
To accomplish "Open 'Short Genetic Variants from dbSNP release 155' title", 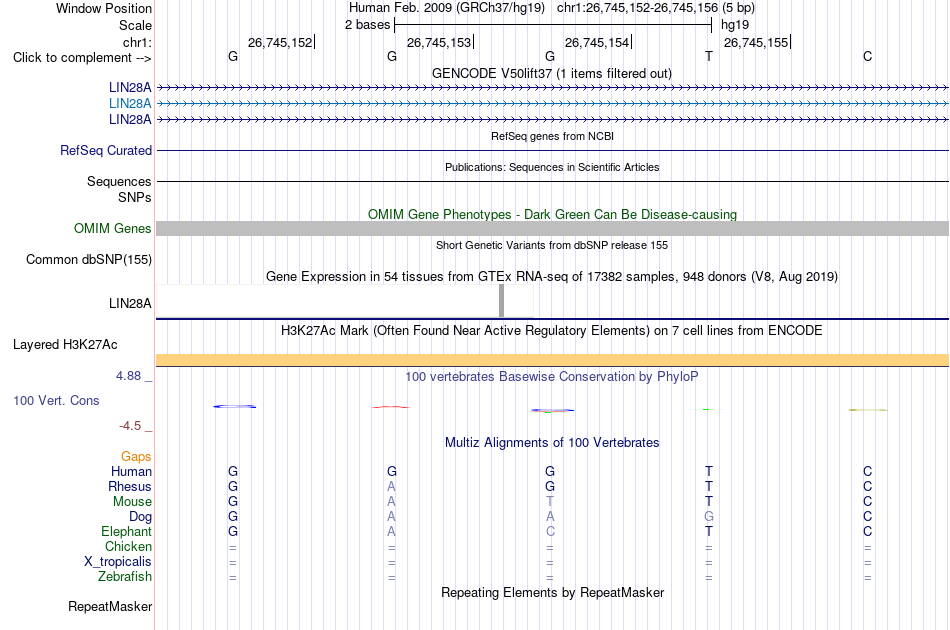I will pyautogui.click(x=552, y=245).
